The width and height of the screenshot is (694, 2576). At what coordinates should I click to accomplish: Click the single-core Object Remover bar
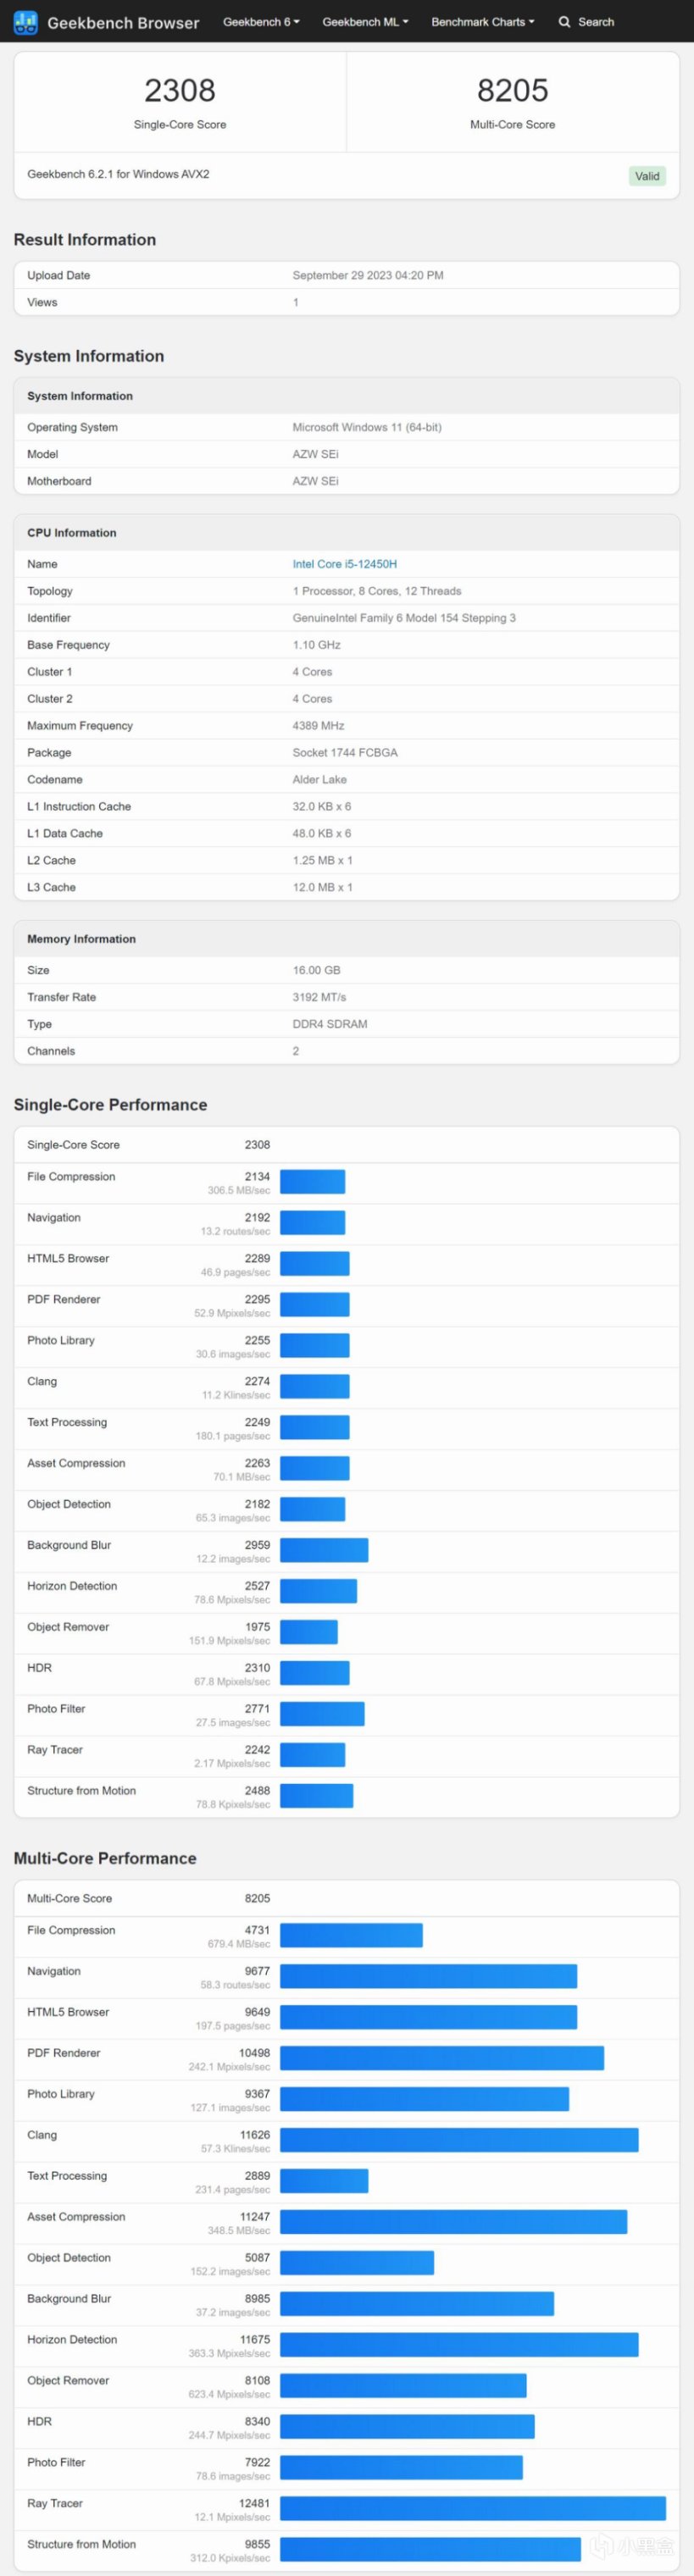(309, 1632)
